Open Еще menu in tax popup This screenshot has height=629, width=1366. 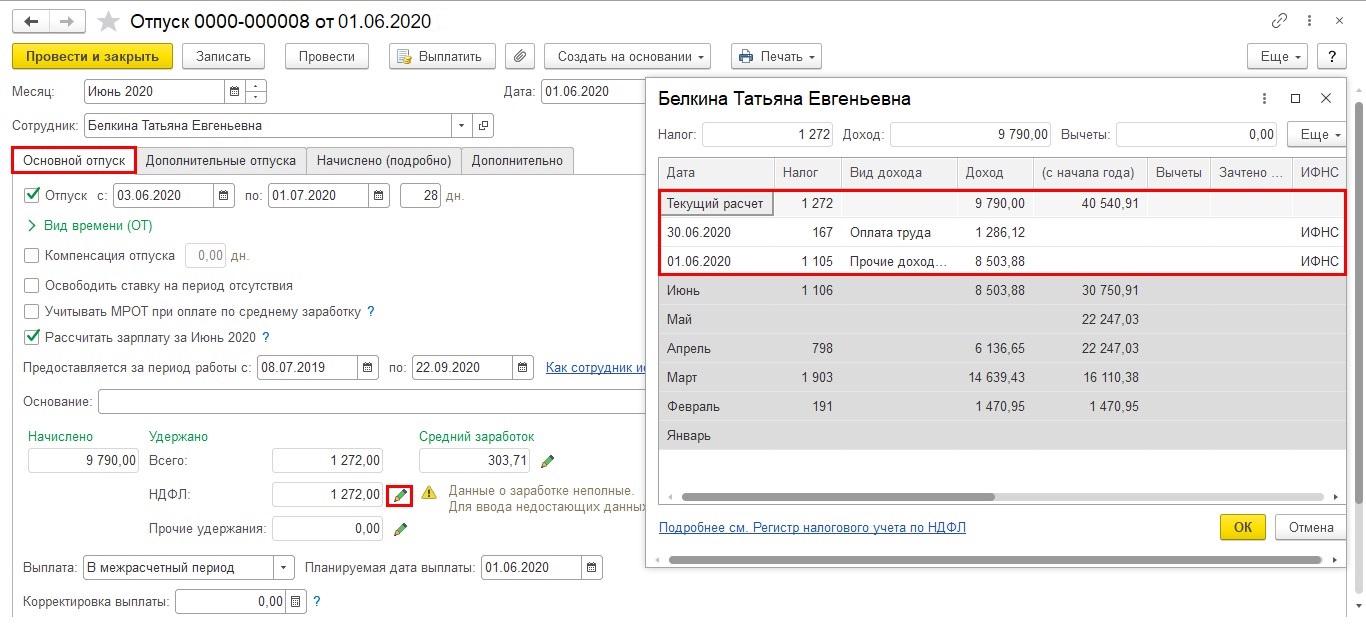(x=1315, y=134)
